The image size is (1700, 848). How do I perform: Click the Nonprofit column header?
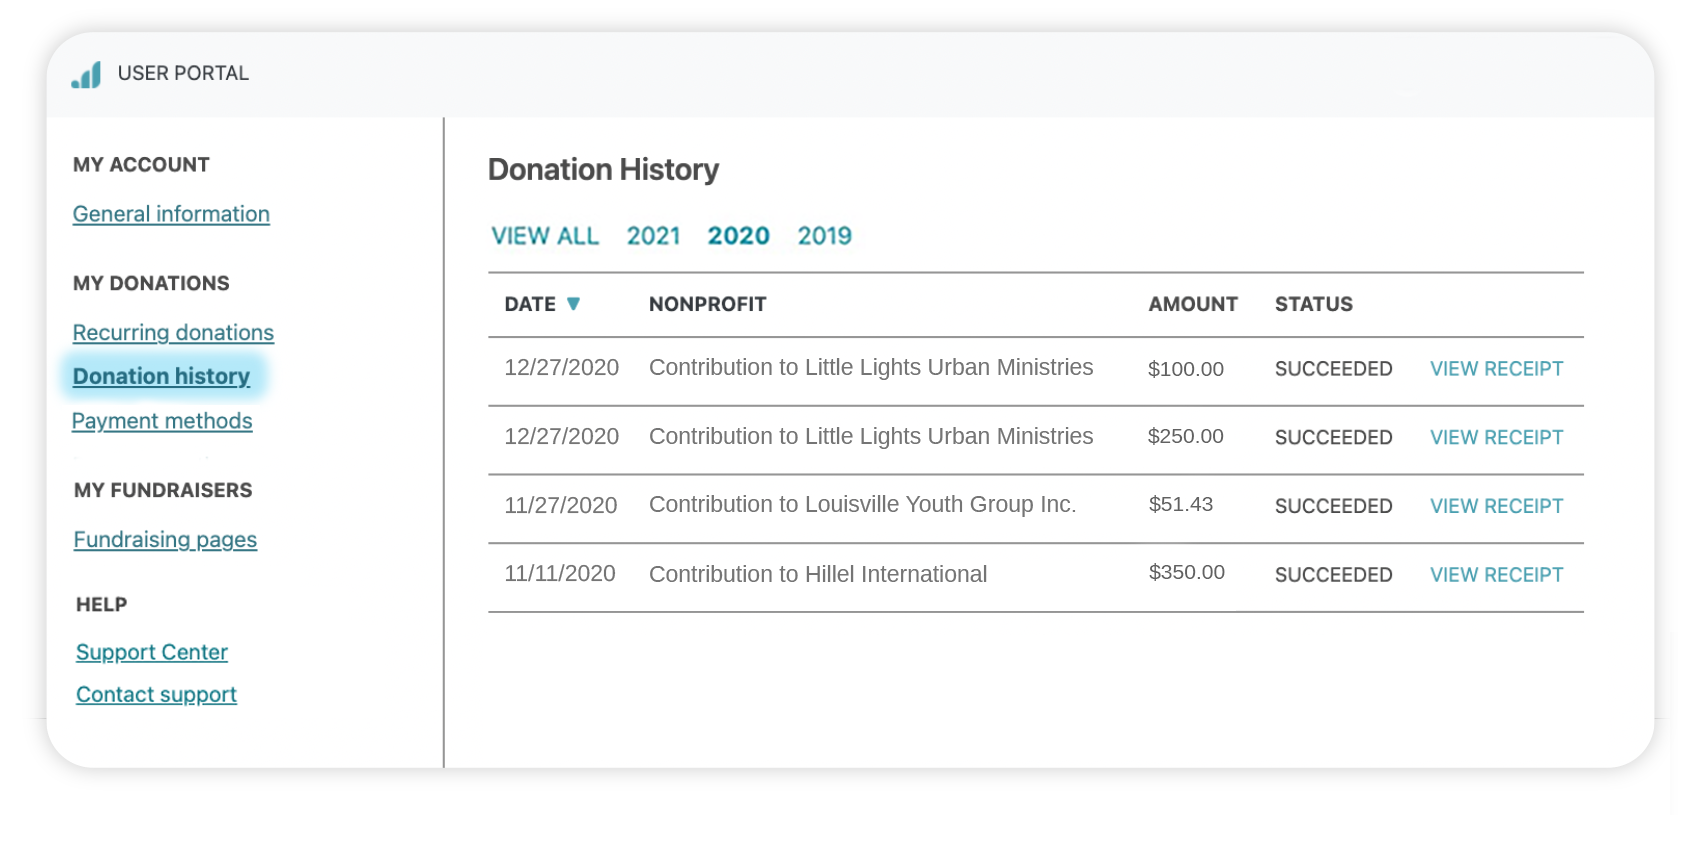[707, 304]
